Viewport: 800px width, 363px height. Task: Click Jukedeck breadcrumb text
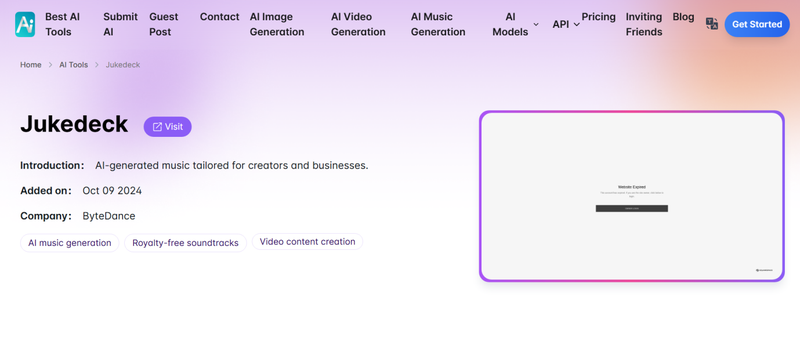(x=123, y=65)
